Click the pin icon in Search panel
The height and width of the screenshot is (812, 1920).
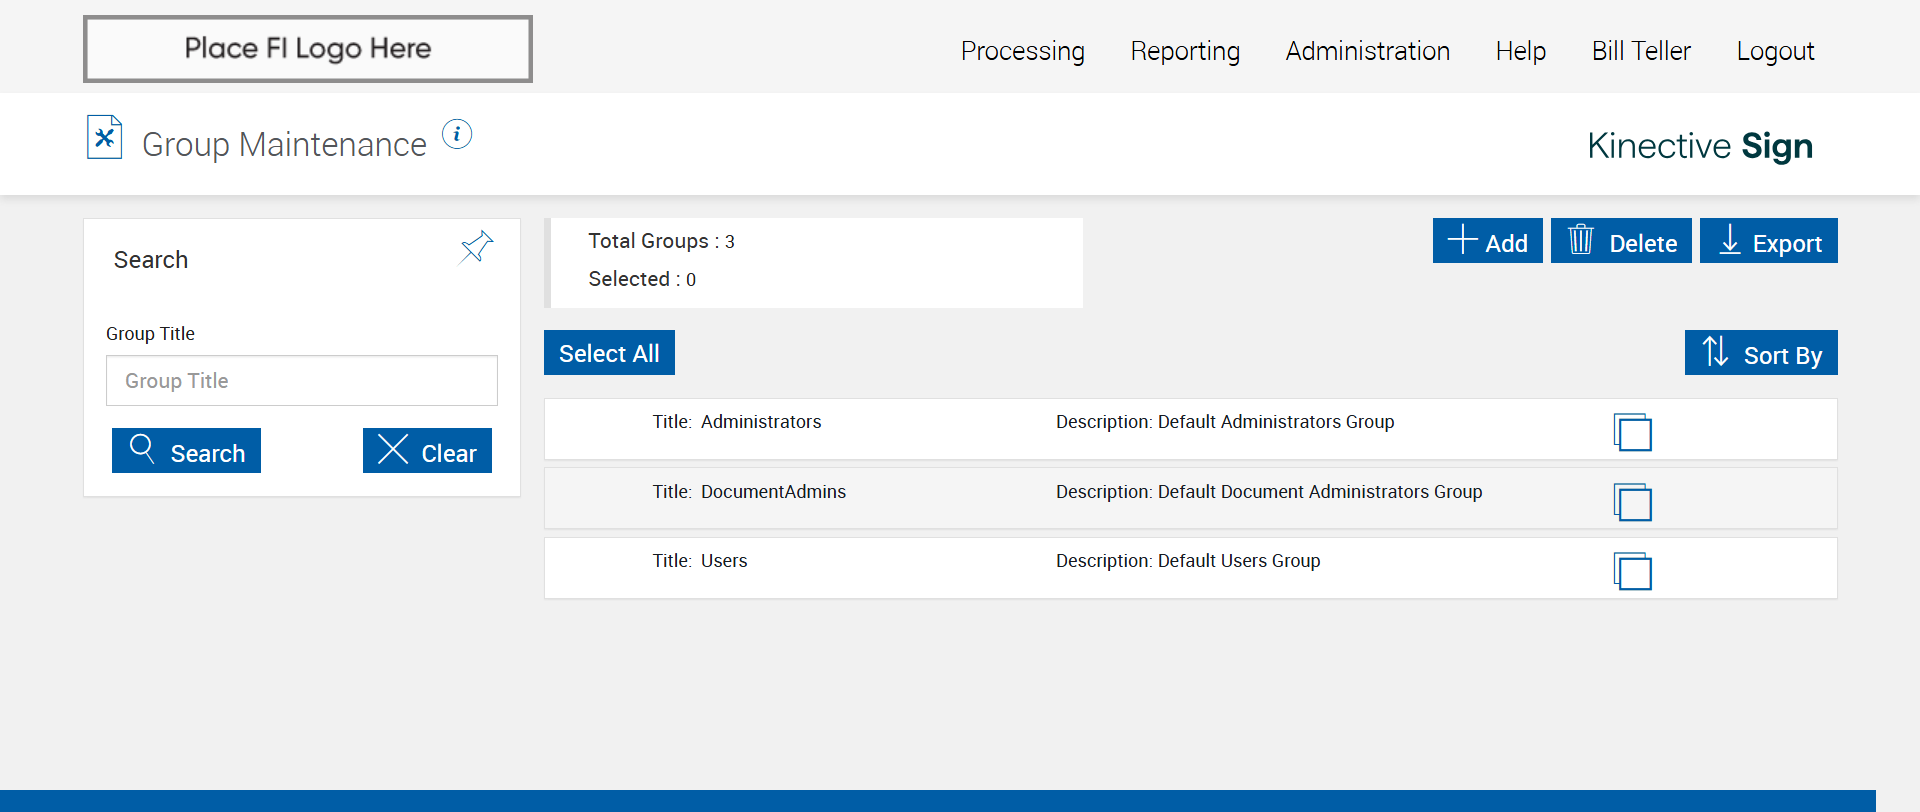click(x=477, y=246)
